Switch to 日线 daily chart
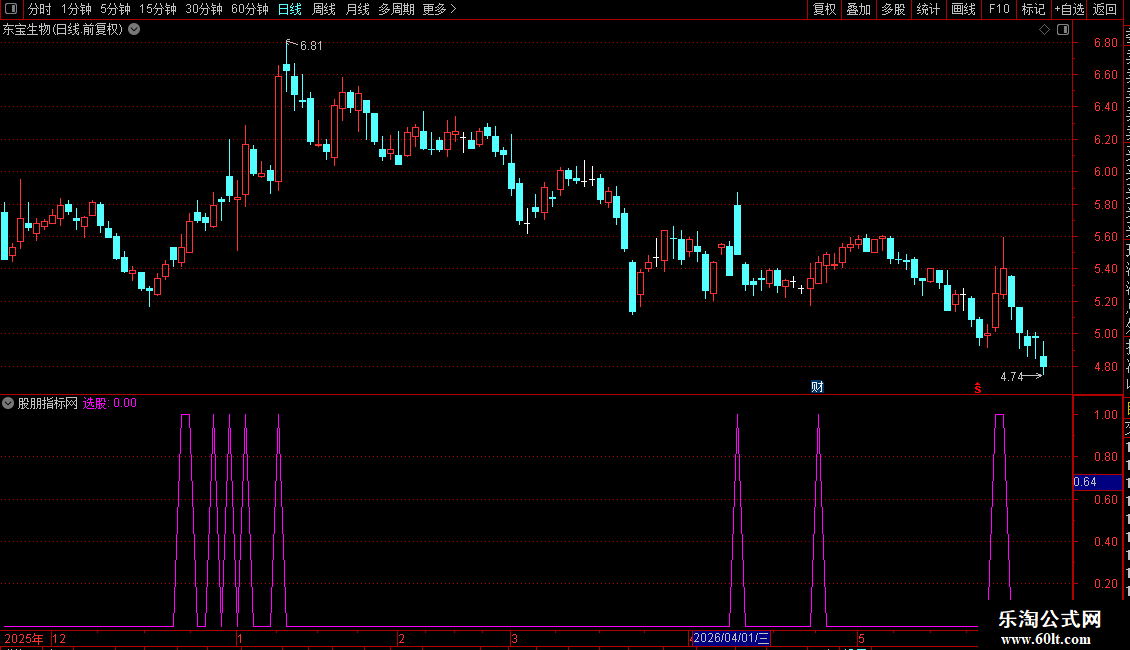Screen dimensions: 1130x650 coord(290,9)
